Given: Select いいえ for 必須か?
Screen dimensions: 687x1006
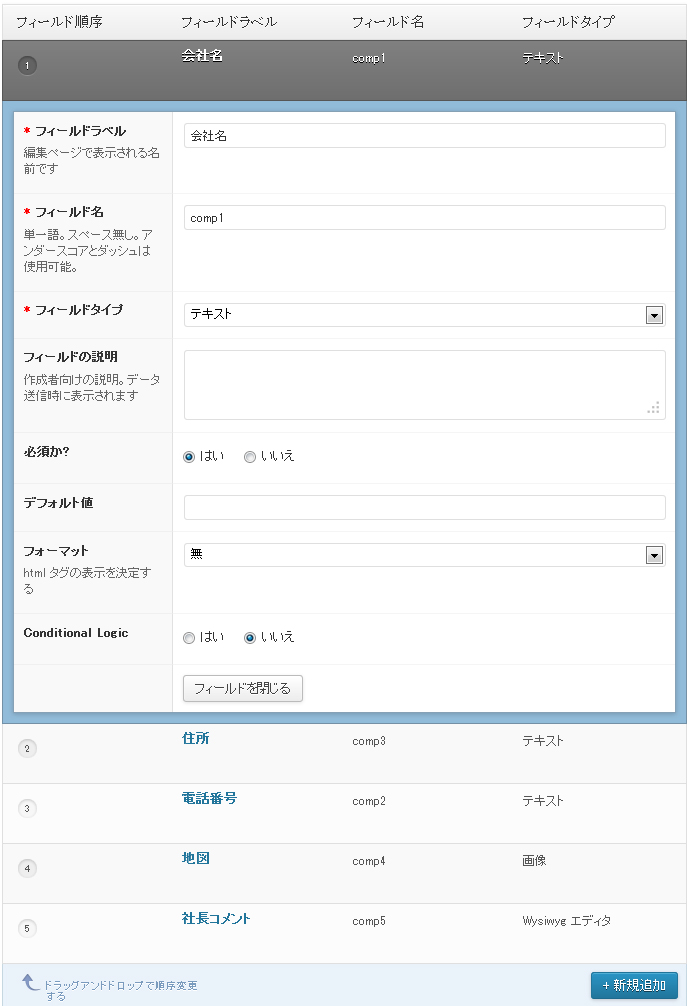Looking at the screenshot, I should click(x=250, y=456).
